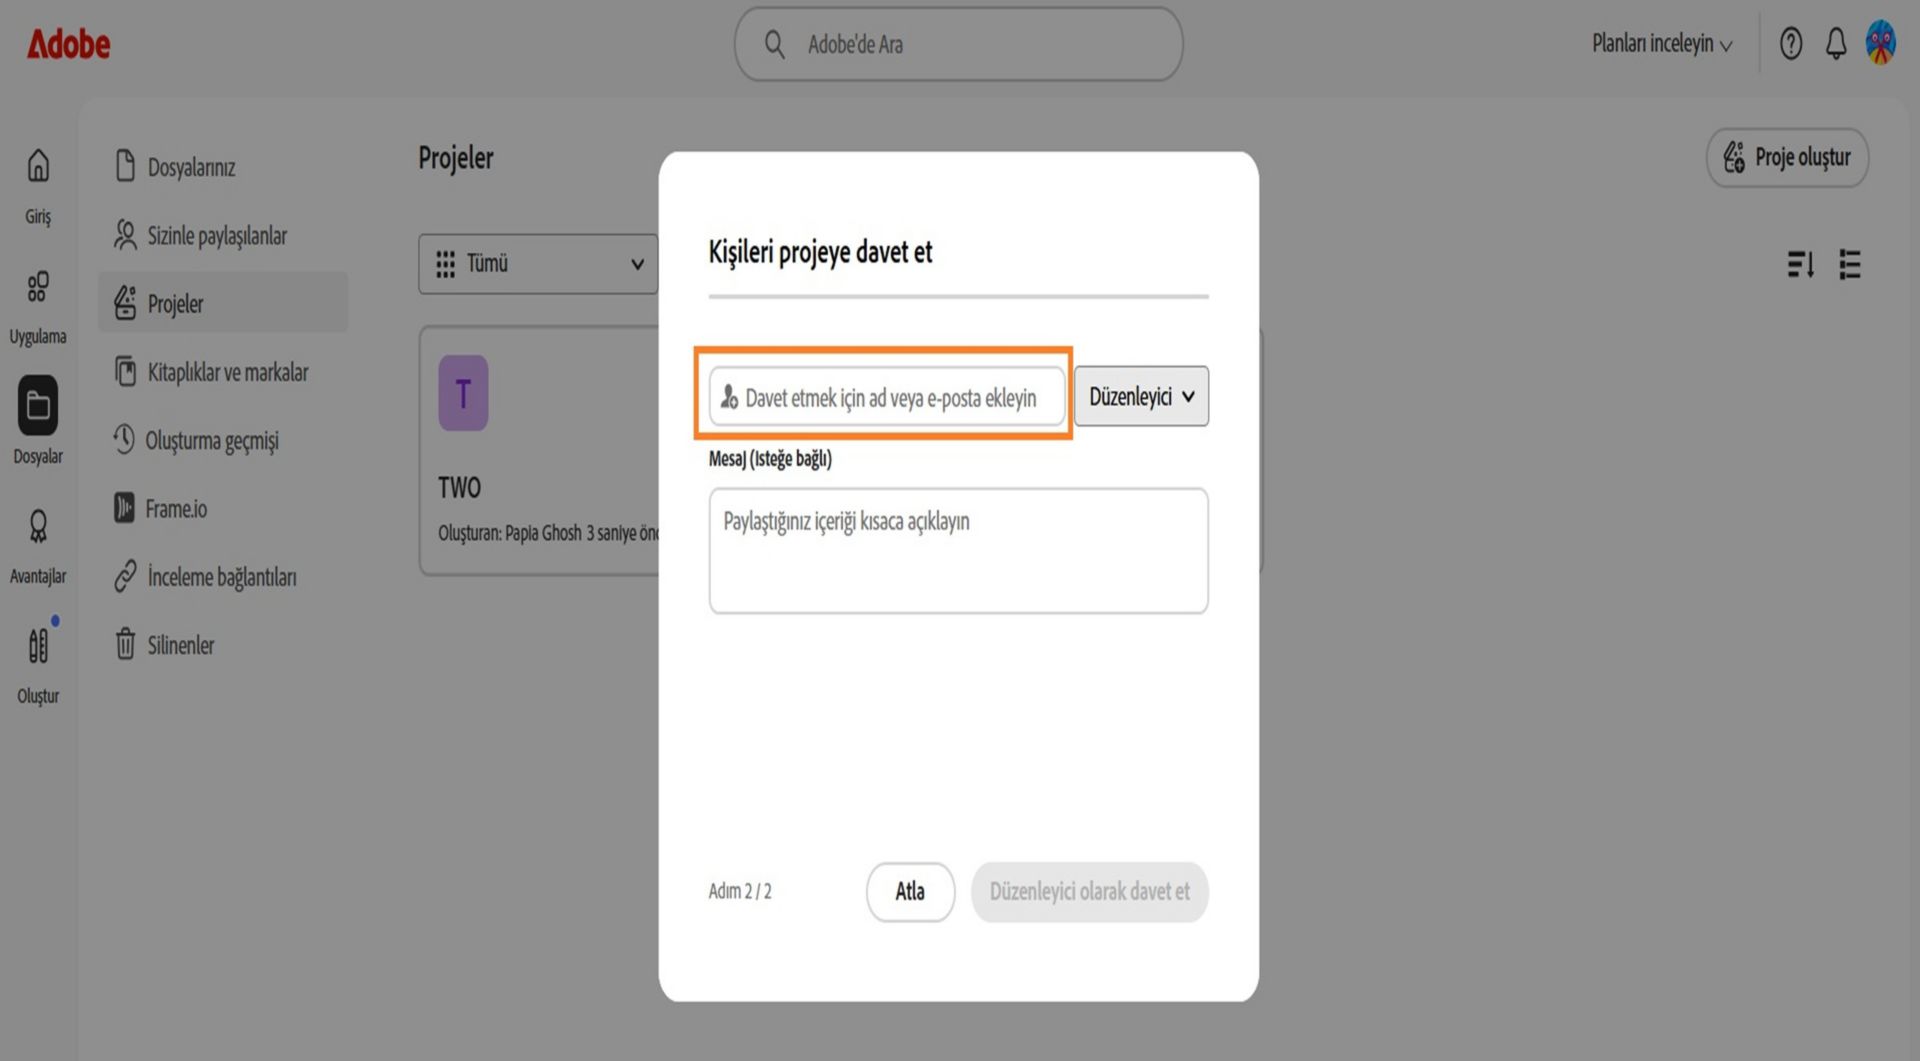Expand the Tümü filter dropdown
Viewport: 1920px width, 1061px height.
click(538, 264)
